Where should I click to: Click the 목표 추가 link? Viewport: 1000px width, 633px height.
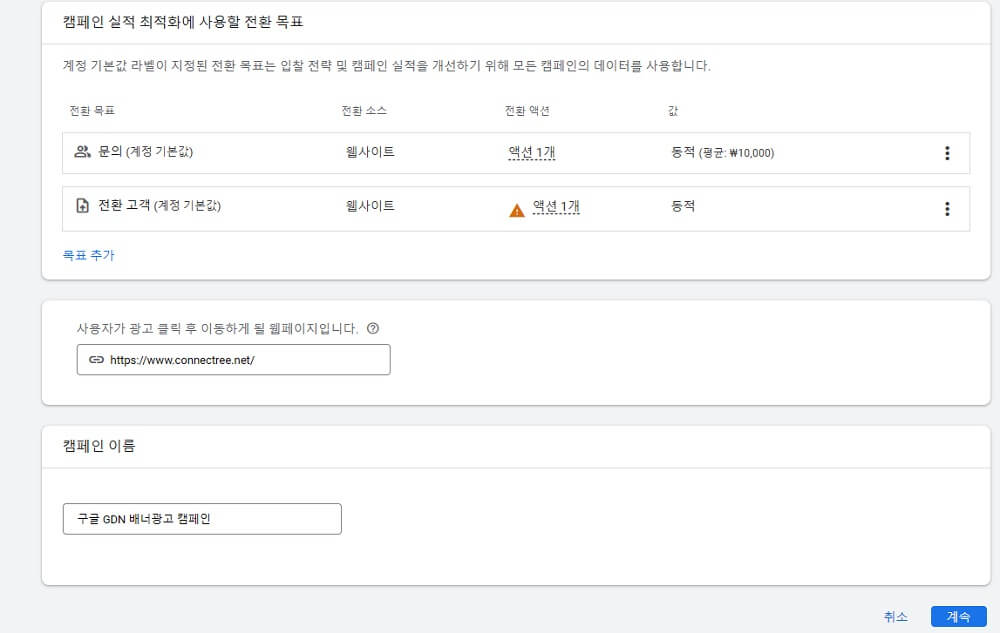(88, 255)
